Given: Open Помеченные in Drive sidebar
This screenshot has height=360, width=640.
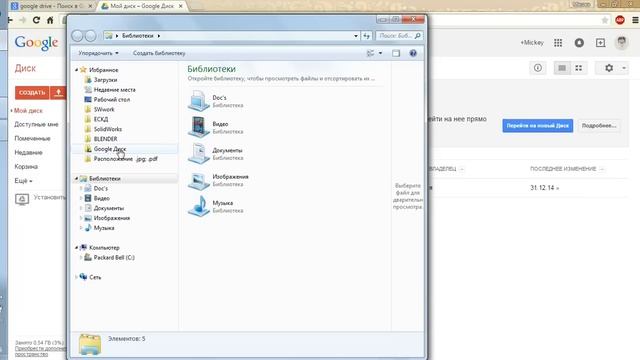Looking at the screenshot, I should (x=32, y=138).
